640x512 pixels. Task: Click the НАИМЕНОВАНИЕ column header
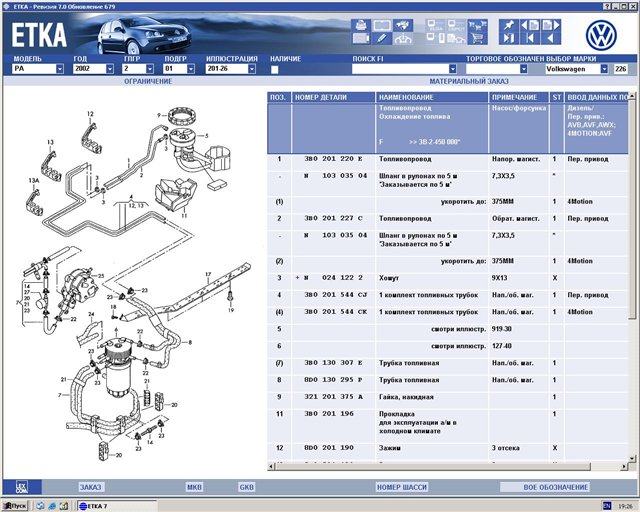[432, 97]
